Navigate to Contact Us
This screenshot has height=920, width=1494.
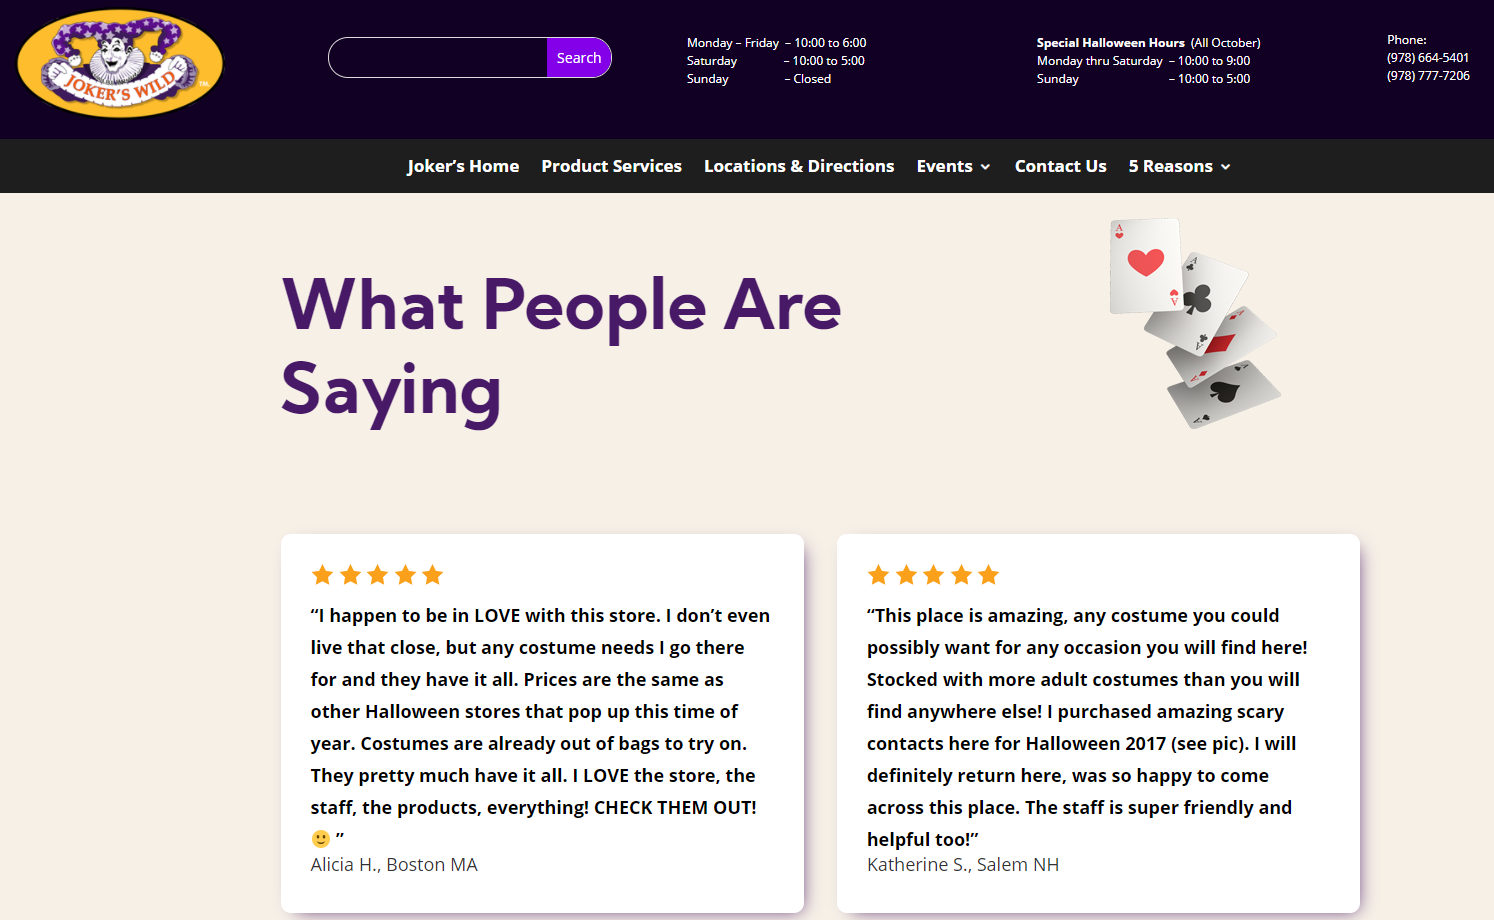pos(1060,166)
